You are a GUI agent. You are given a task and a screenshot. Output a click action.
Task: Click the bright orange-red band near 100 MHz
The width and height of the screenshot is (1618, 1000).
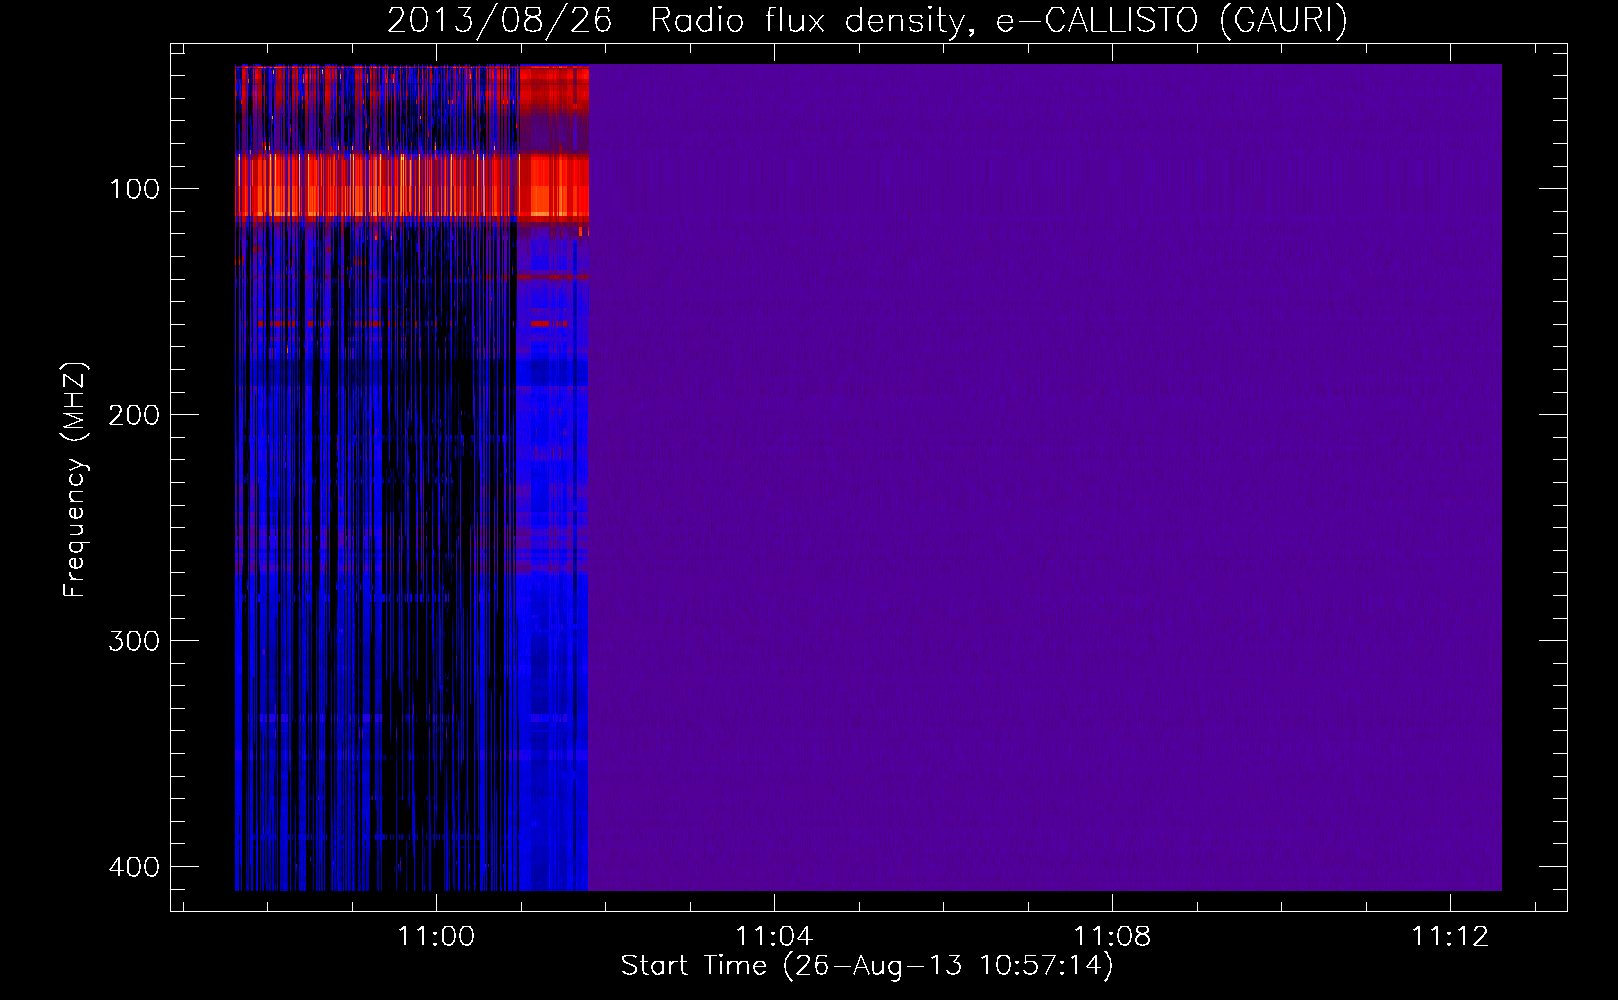click(x=412, y=186)
